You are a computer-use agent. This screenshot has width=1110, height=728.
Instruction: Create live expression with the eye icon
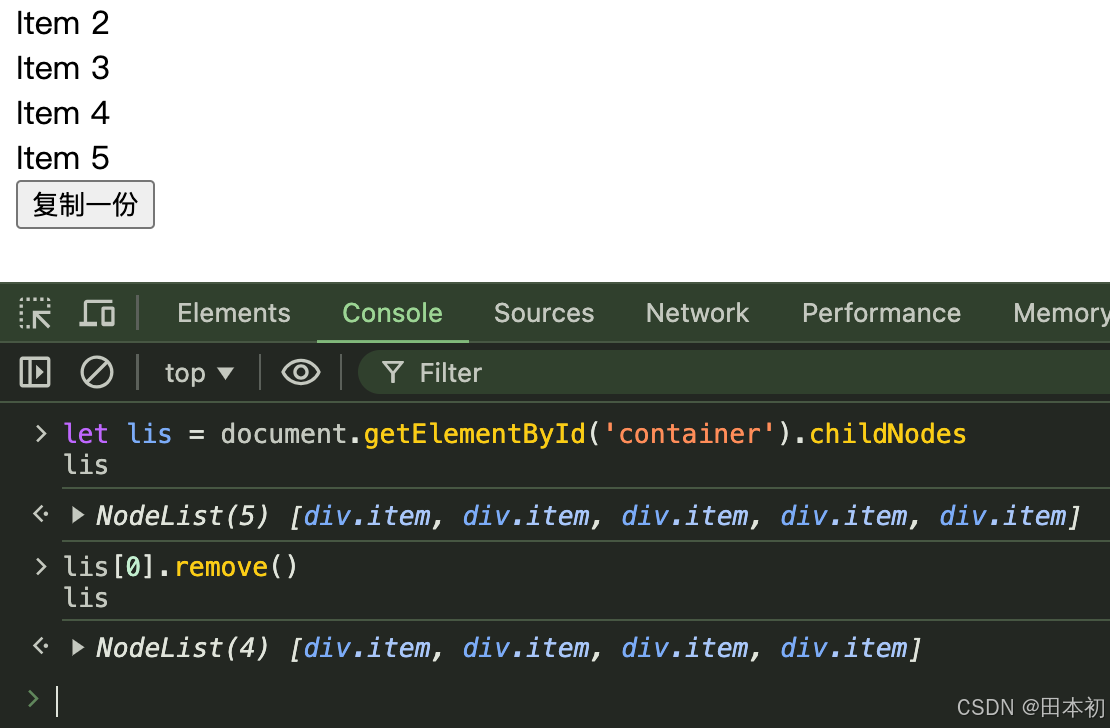(301, 372)
